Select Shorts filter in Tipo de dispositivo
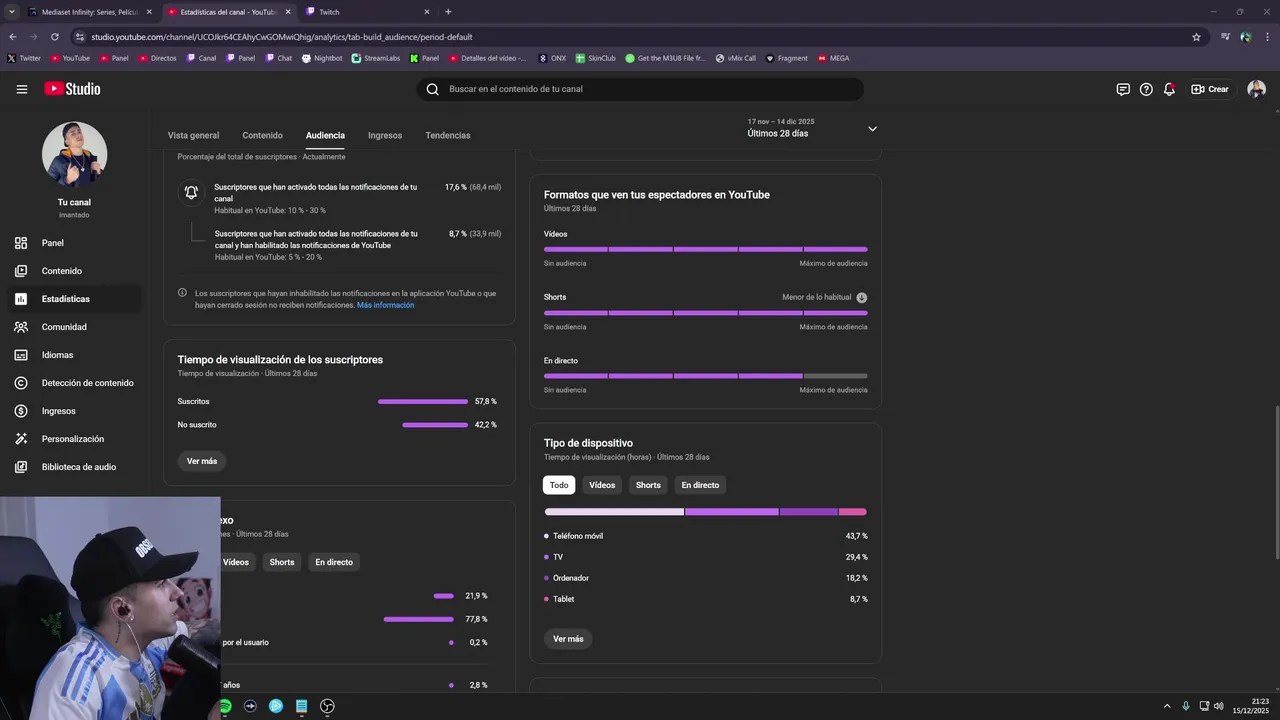 point(648,485)
